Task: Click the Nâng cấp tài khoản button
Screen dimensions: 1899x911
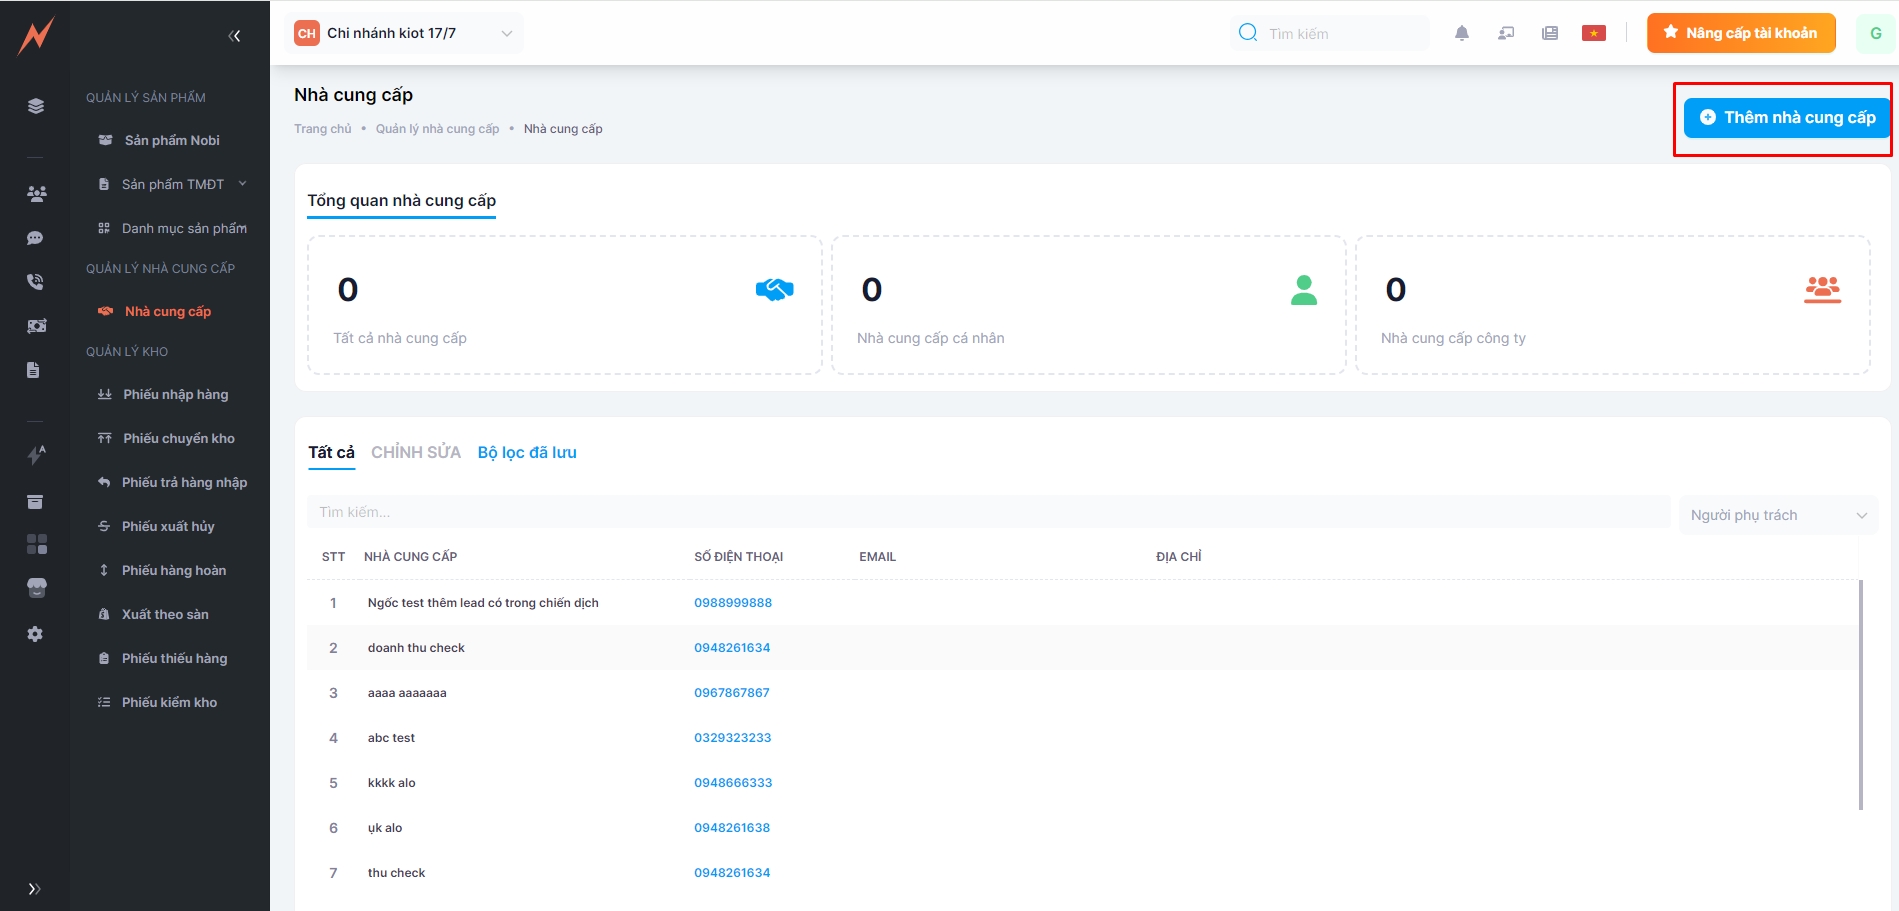Action: [x=1740, y=33]
